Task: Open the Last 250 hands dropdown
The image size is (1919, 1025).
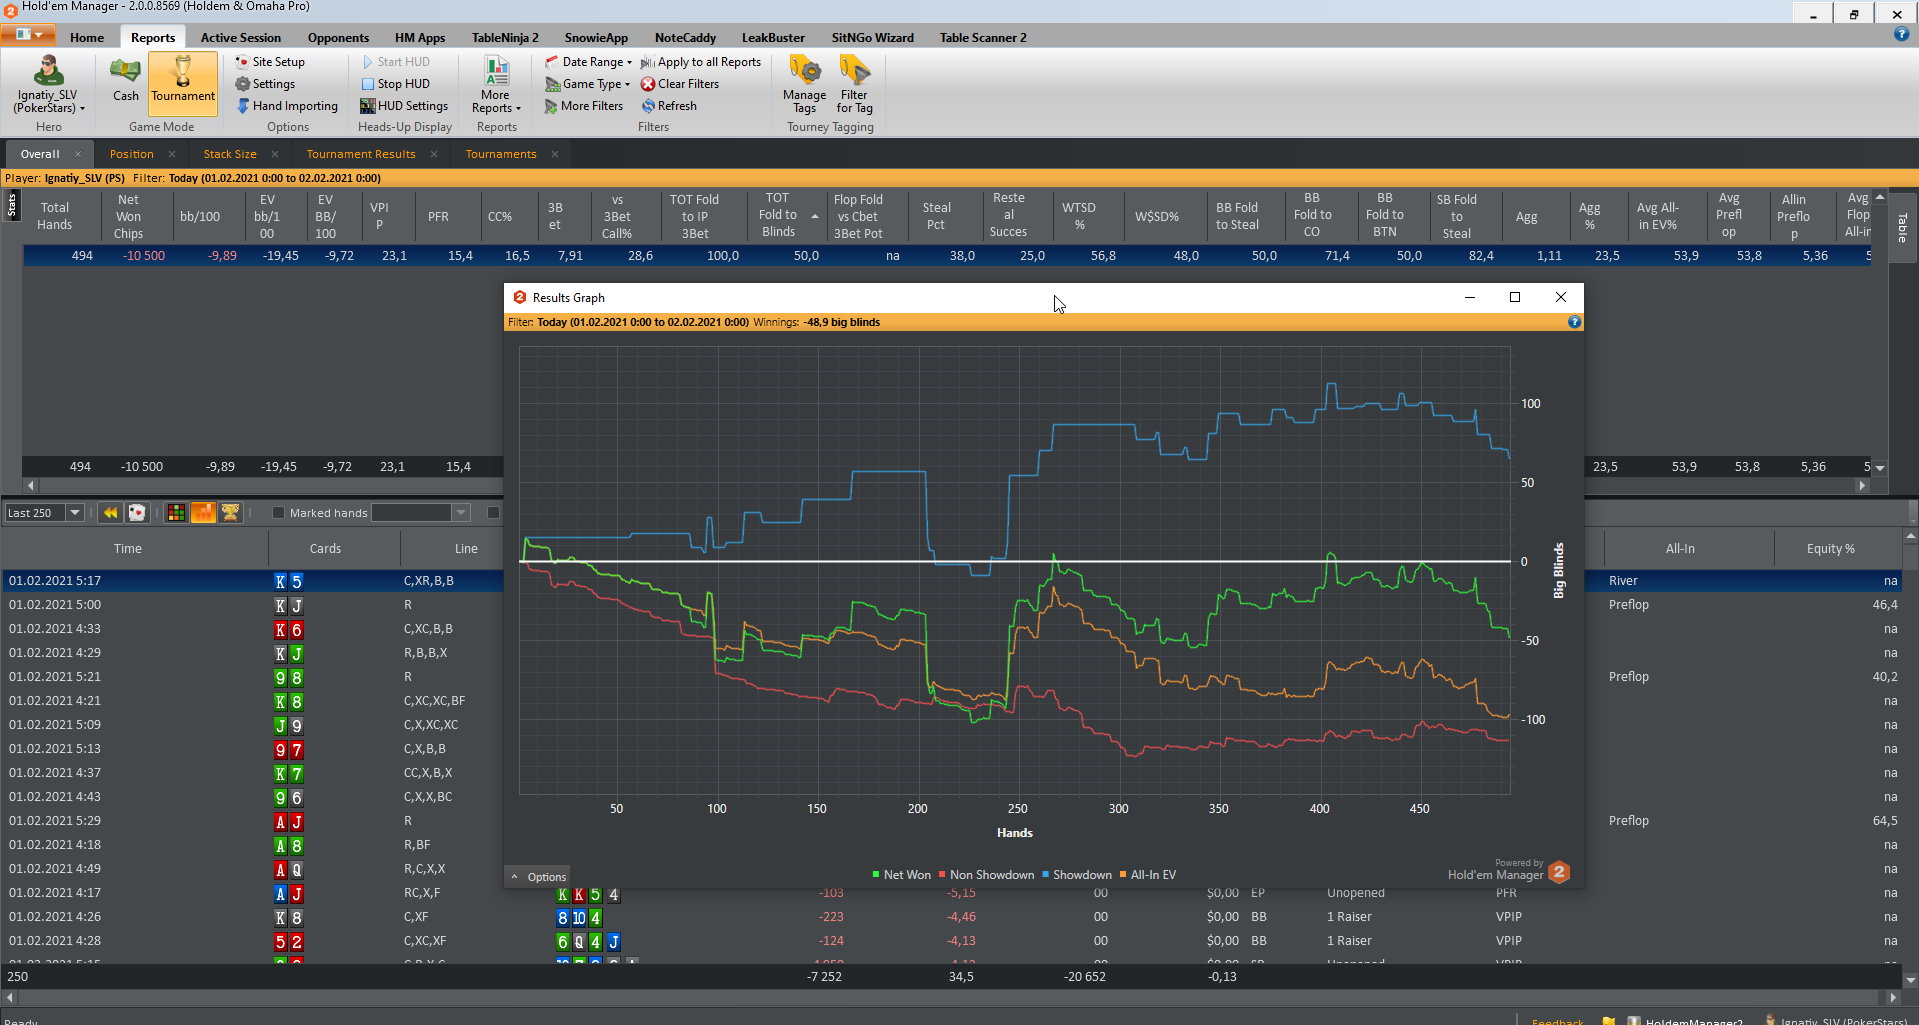Action: coord(74,513)
